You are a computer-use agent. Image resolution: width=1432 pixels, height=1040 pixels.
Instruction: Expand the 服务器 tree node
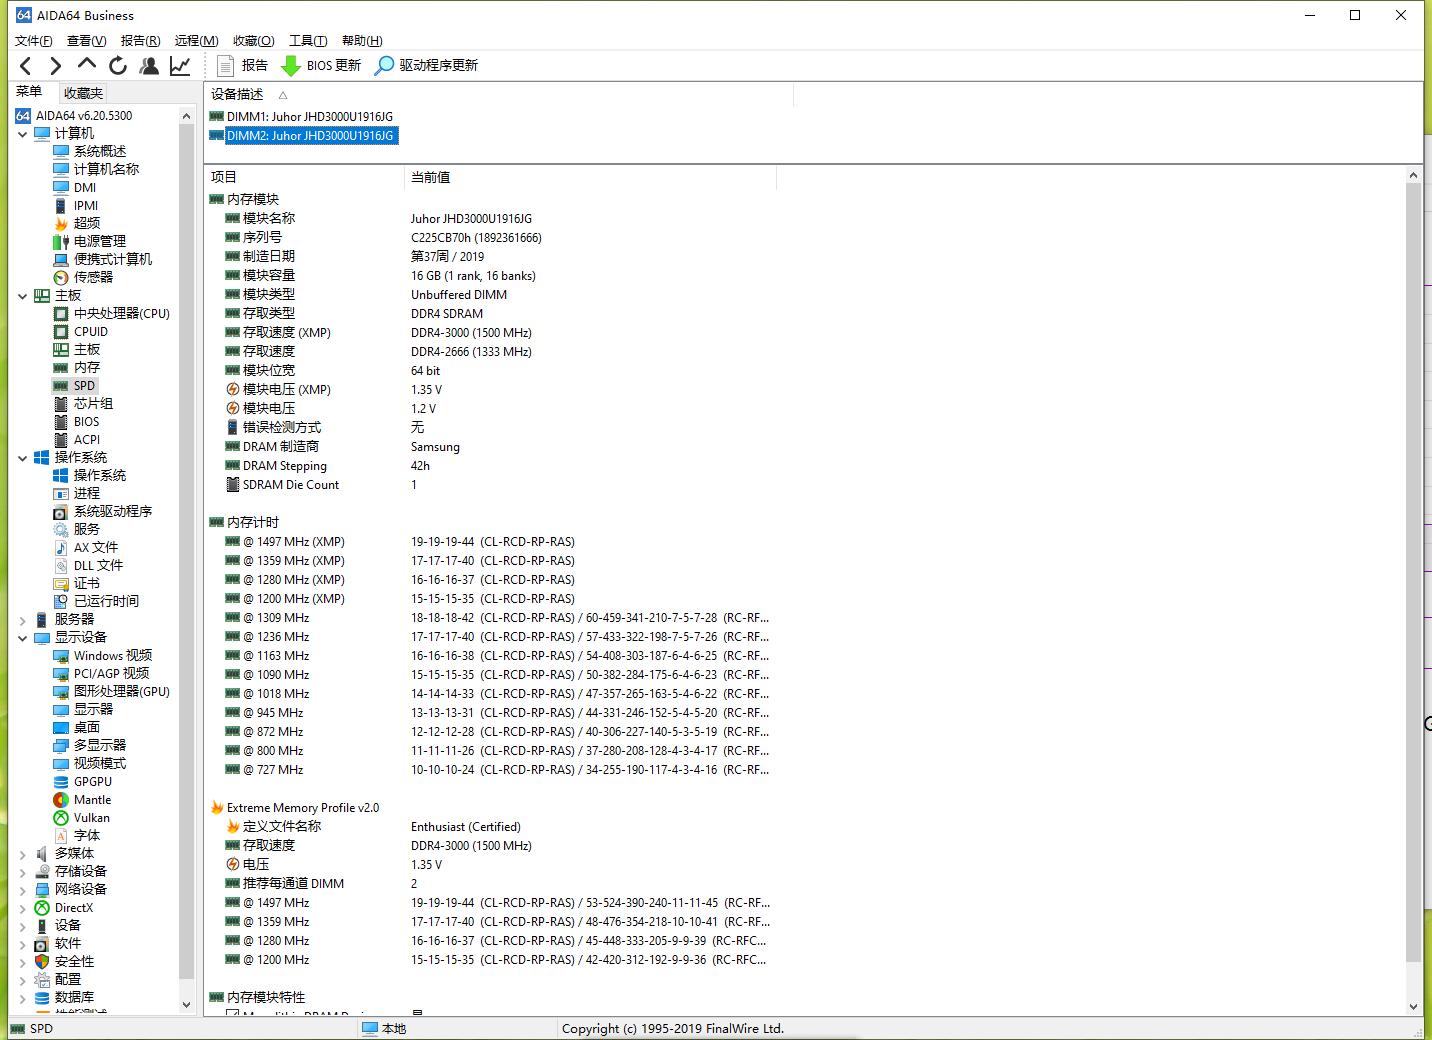coord(22,620)
